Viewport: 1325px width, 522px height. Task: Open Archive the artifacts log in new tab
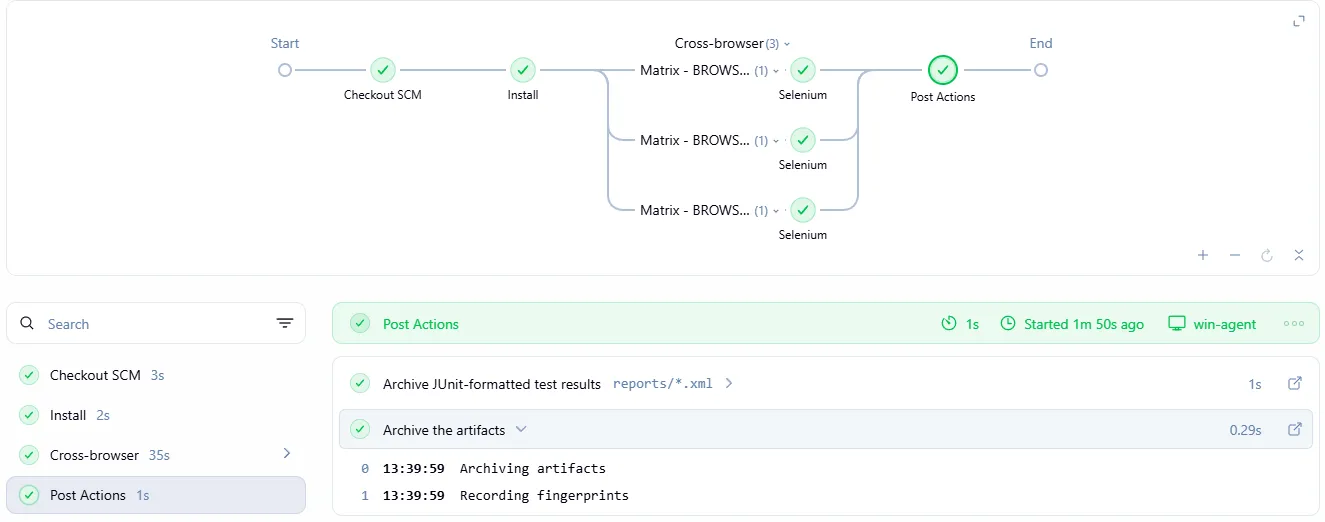1295,429
